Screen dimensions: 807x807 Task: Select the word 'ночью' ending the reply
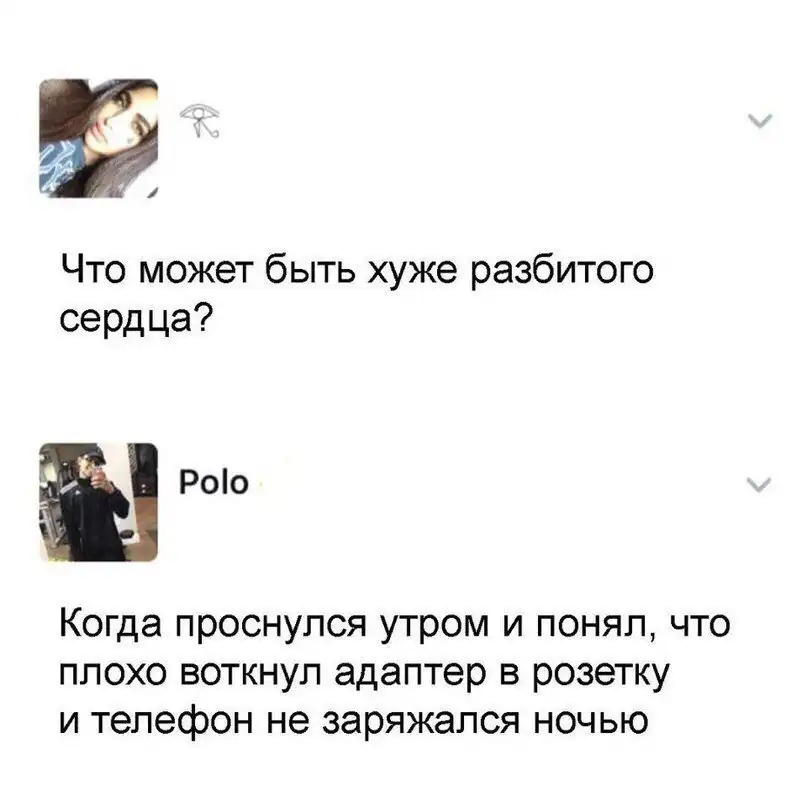pyautogui.click(x=591, y=721)
